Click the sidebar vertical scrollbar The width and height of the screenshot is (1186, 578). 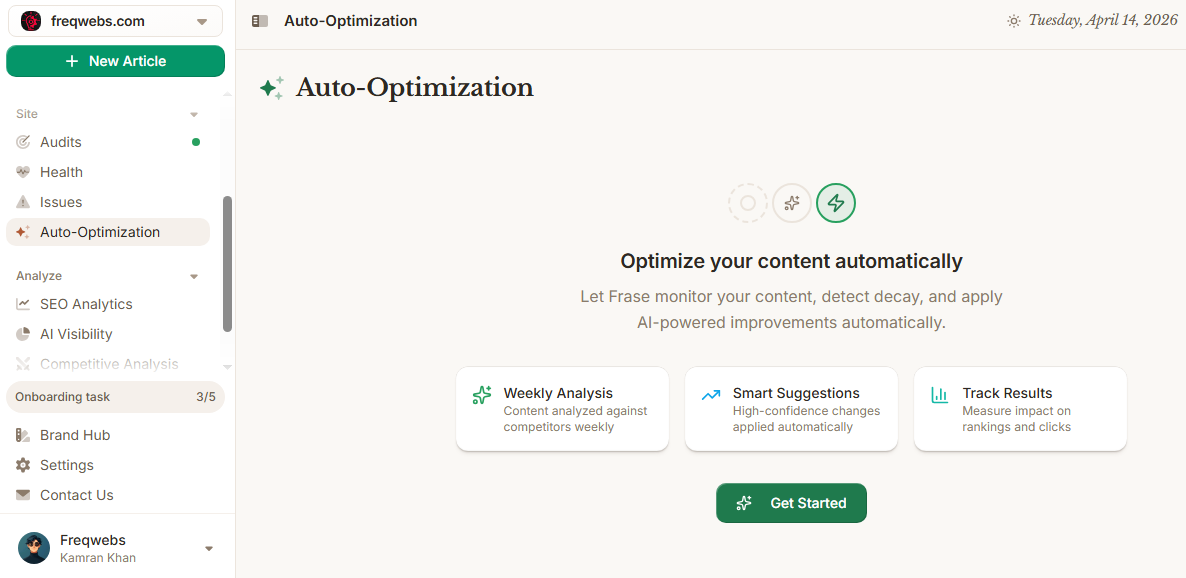(227, 262)
